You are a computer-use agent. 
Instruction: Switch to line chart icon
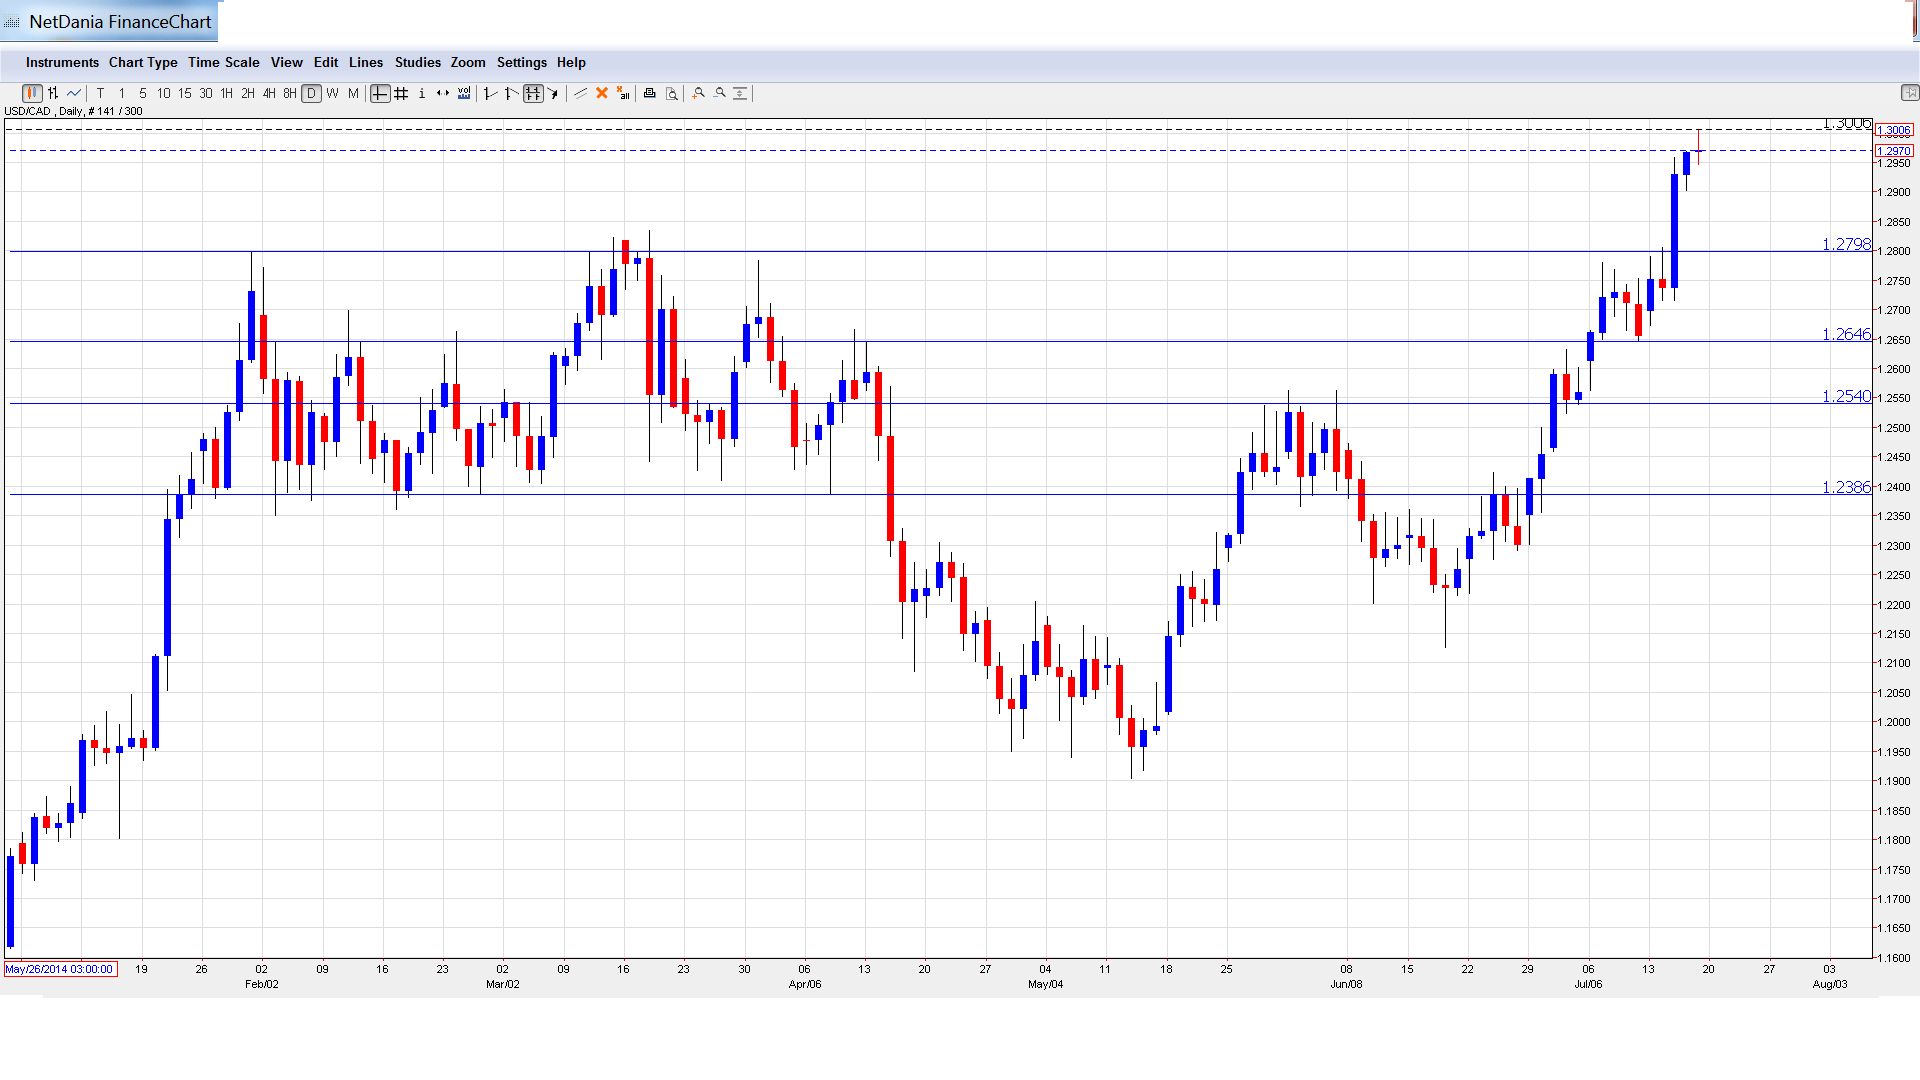[74, 93]
